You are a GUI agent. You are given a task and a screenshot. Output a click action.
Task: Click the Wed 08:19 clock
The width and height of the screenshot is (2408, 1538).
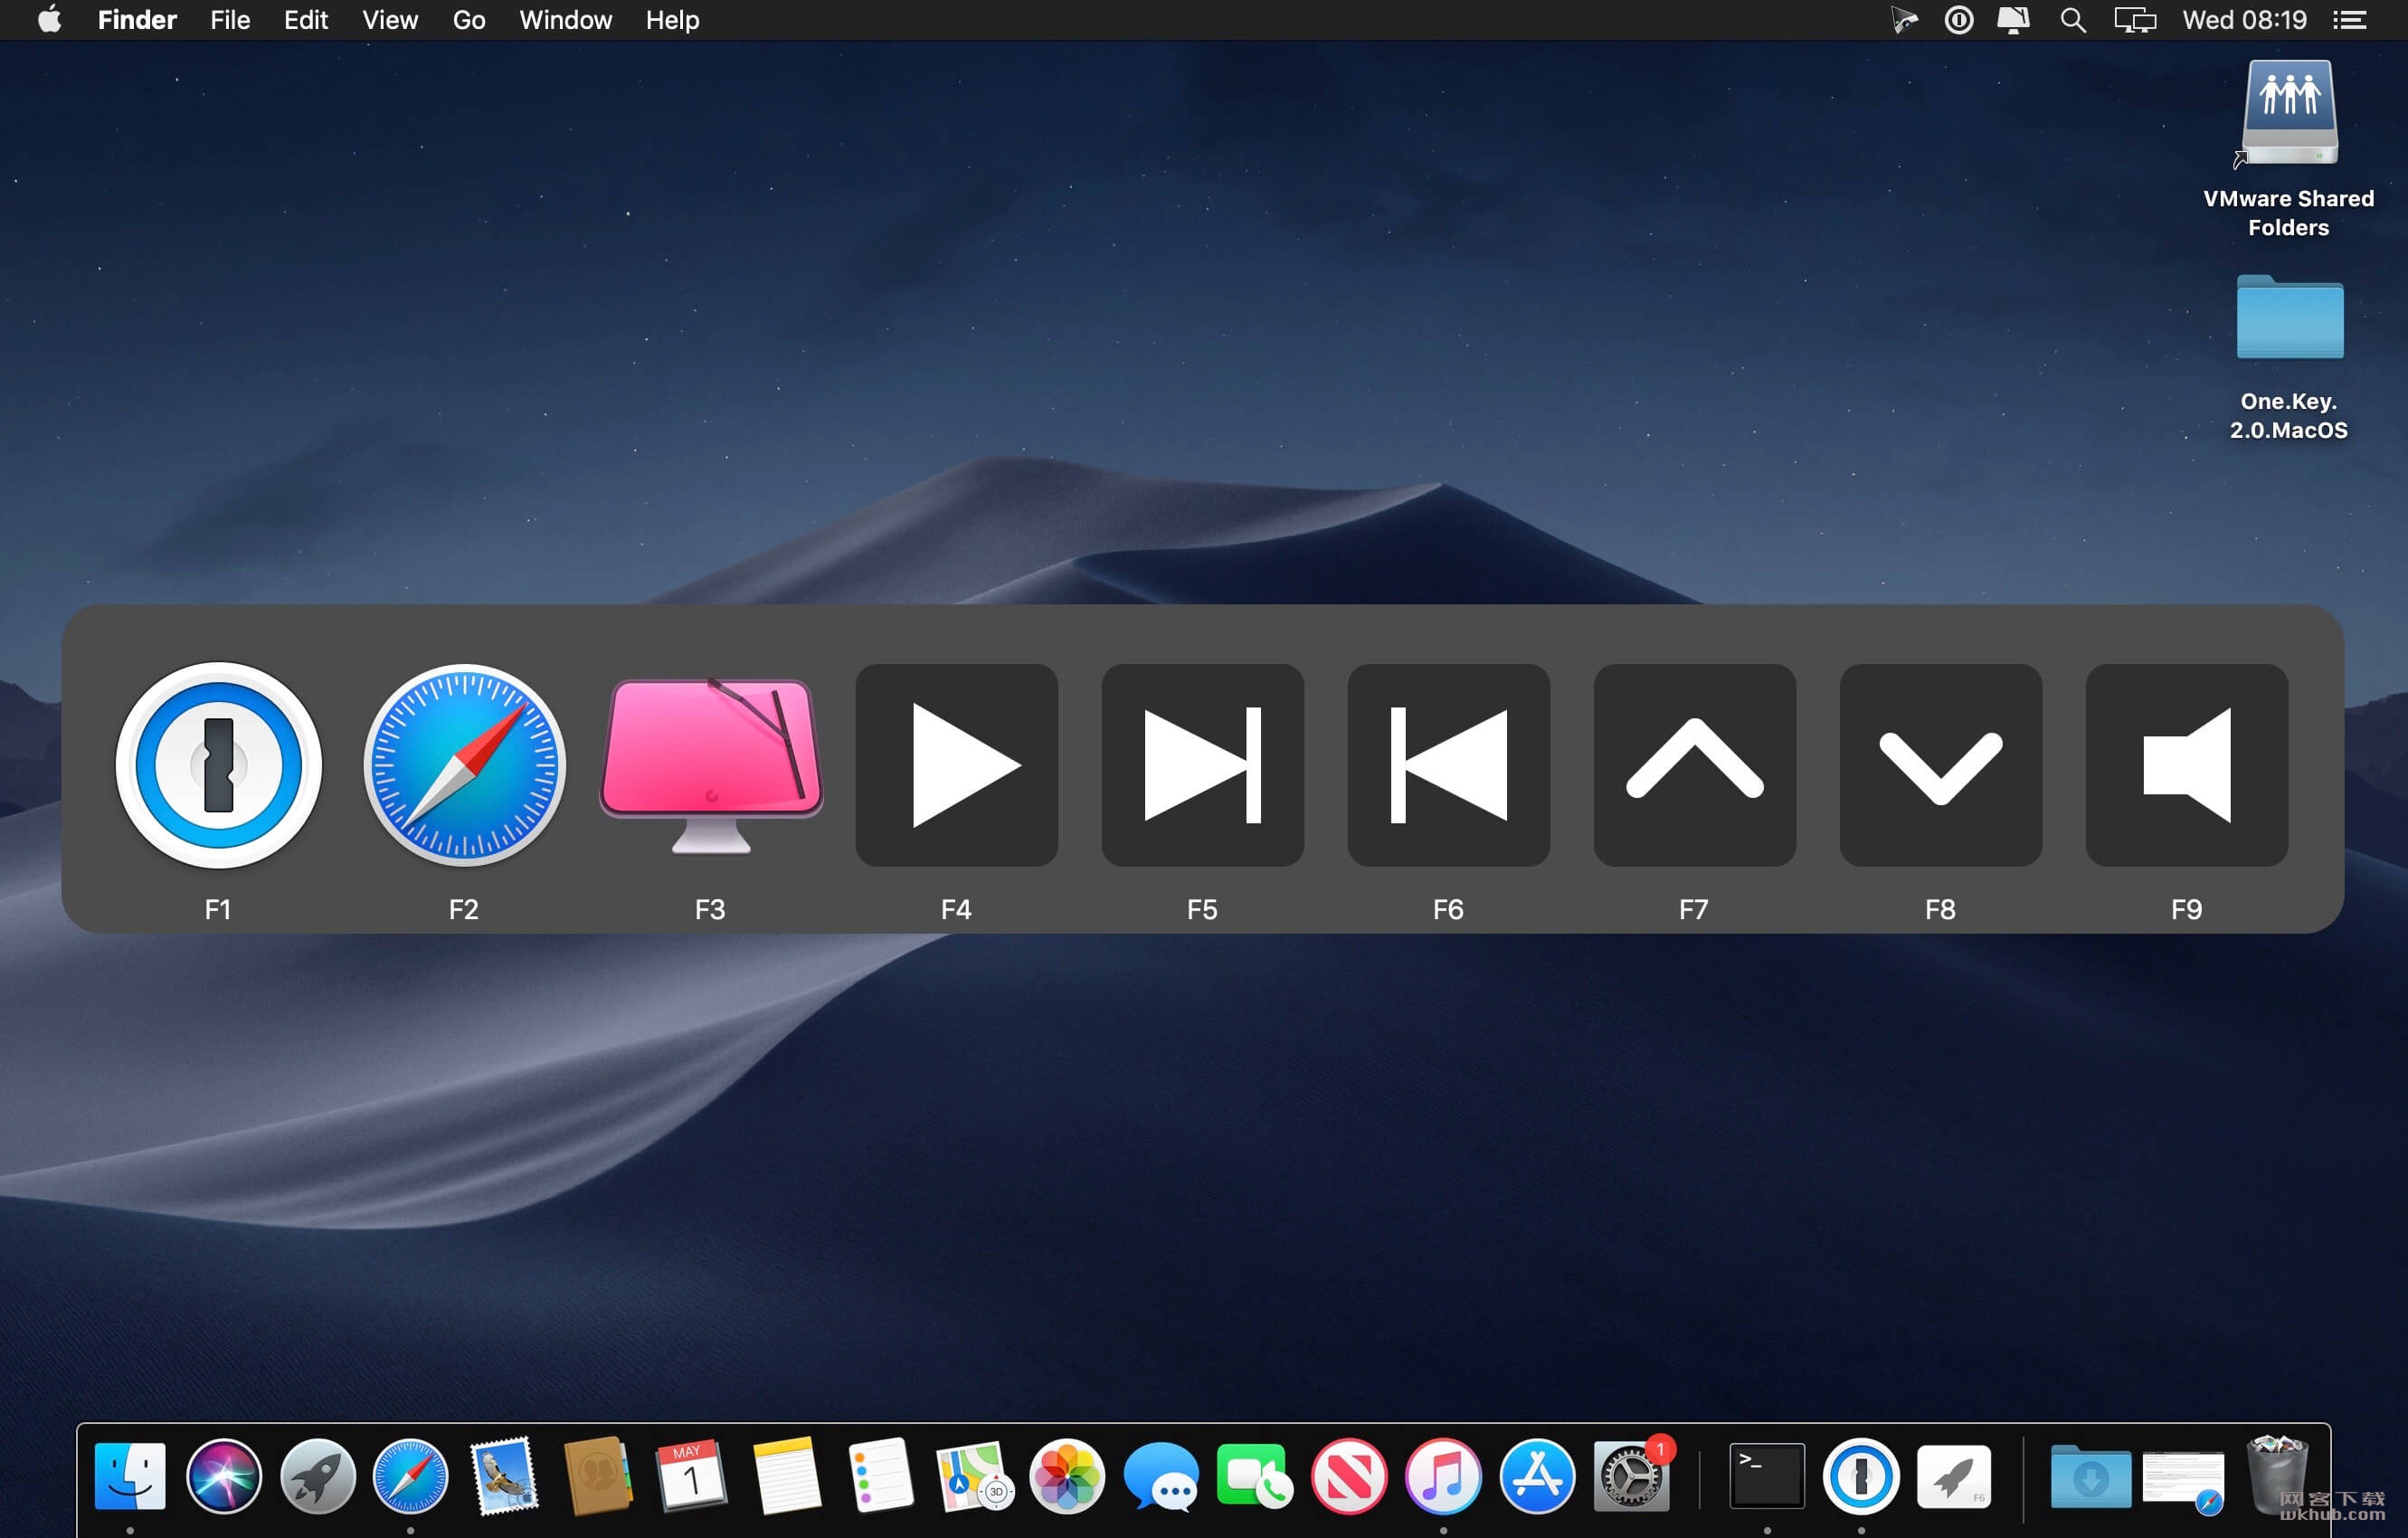coord(2245,20)
